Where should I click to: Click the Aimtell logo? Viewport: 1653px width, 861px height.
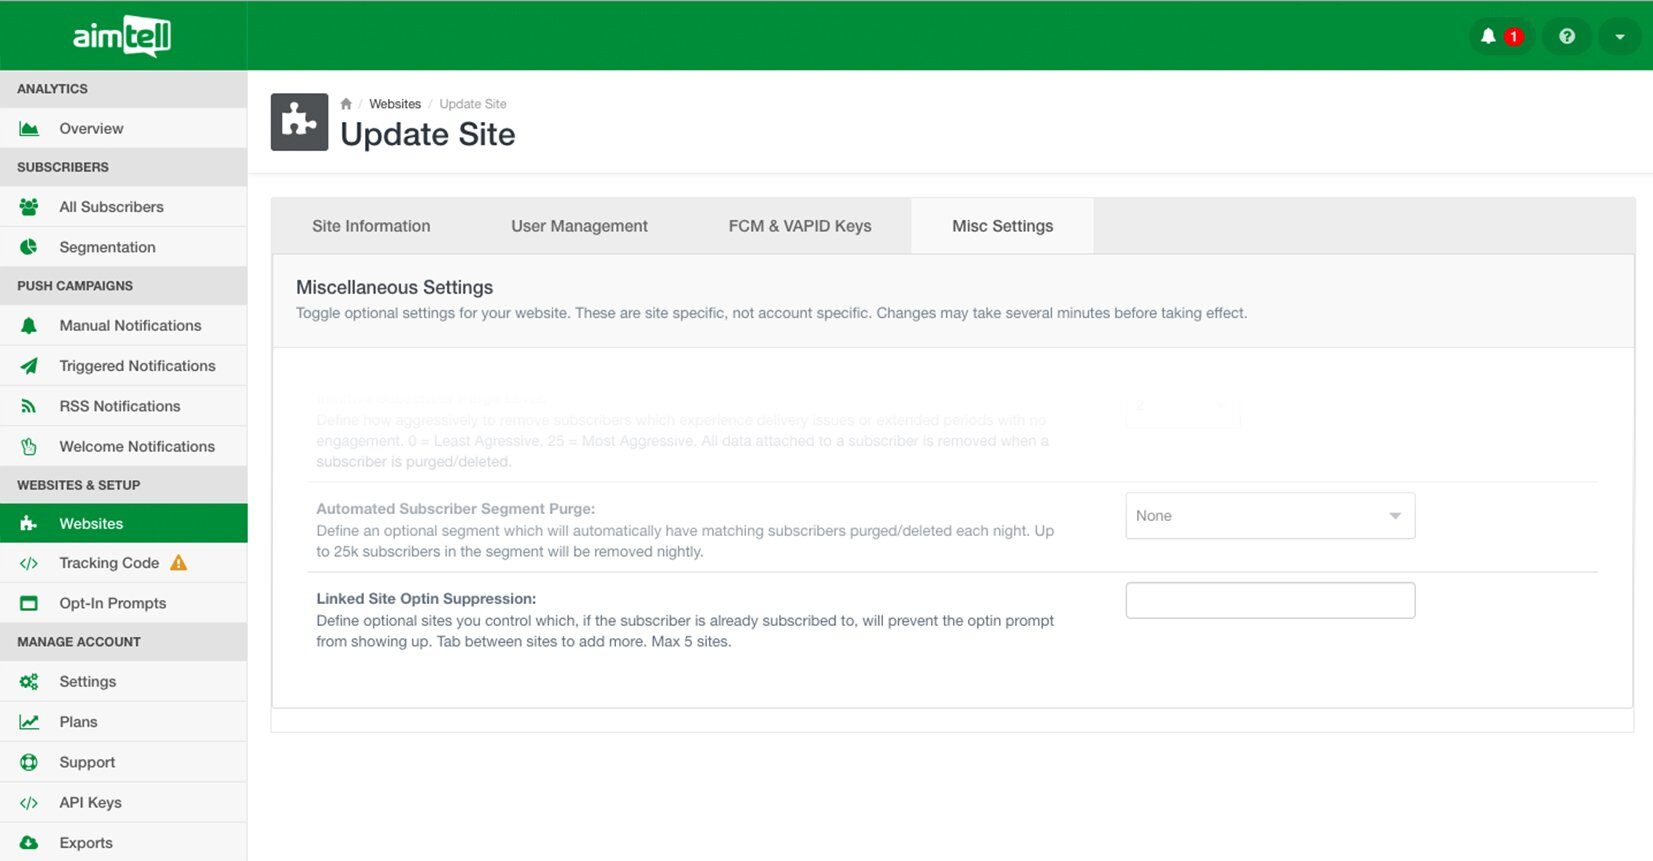point(122,37)
